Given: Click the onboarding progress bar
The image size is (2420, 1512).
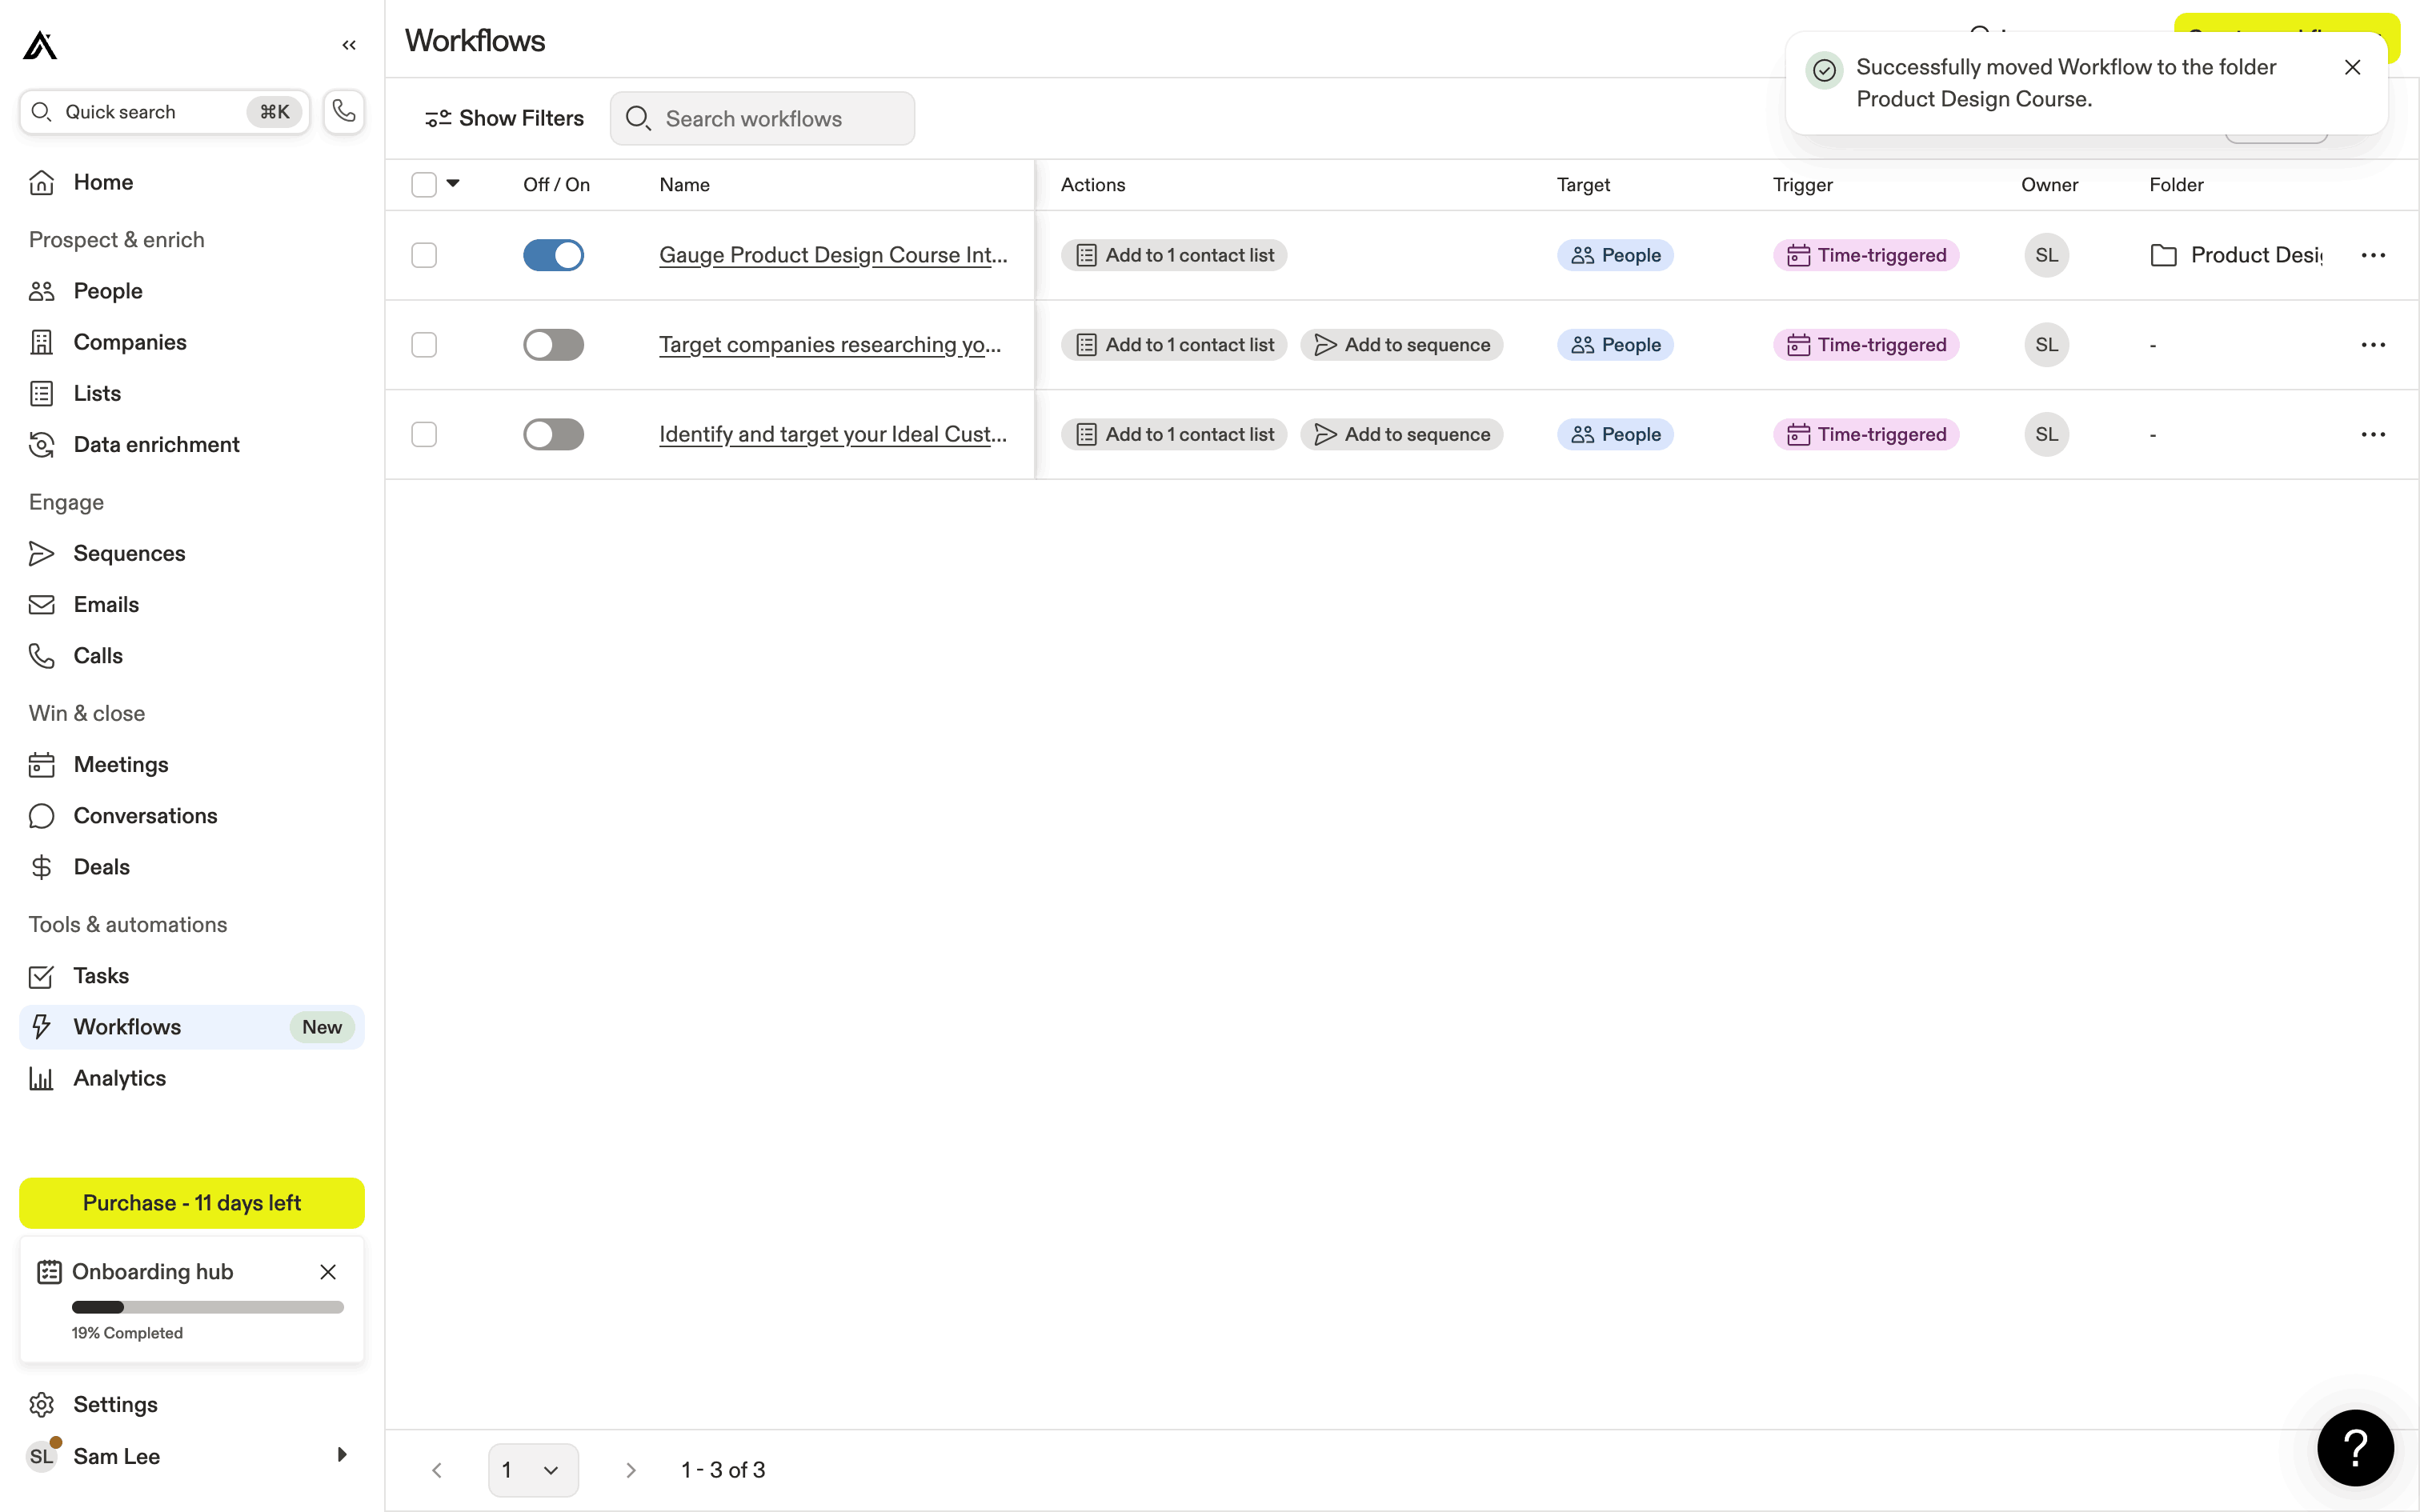Looking at the screenshot, I should 207,1307.
